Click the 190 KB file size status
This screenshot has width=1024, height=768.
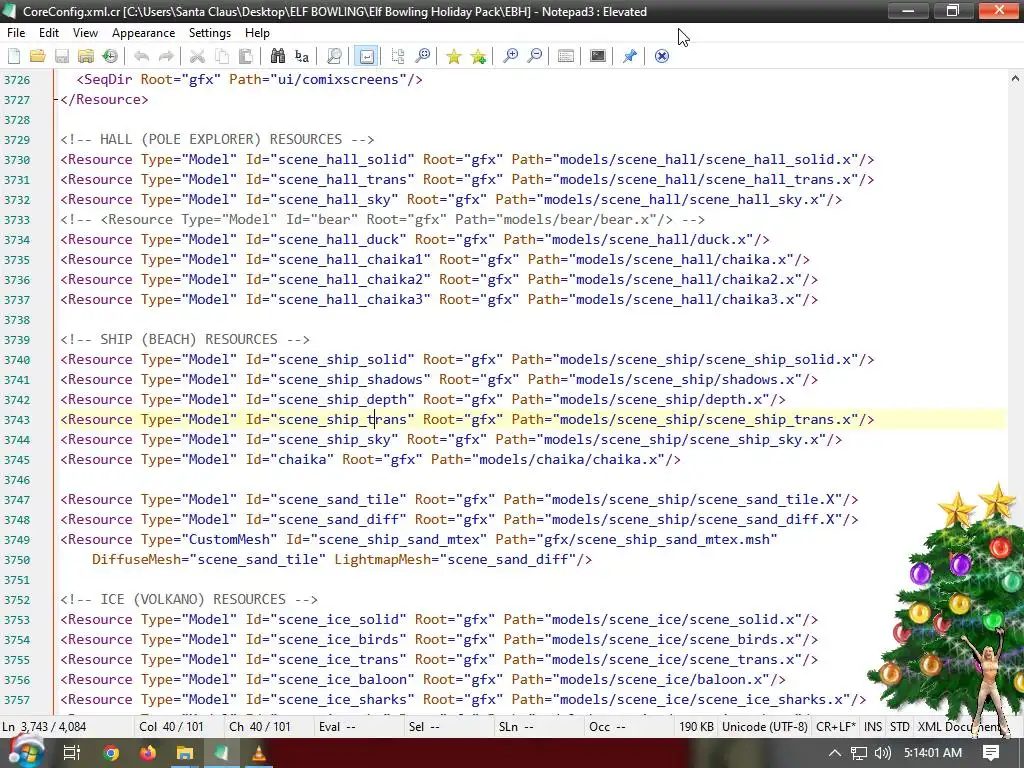(x=696, y=726)
